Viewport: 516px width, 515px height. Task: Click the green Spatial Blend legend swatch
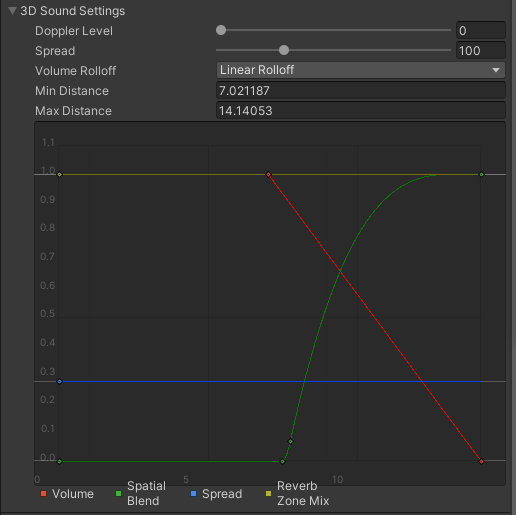point(118,494)
